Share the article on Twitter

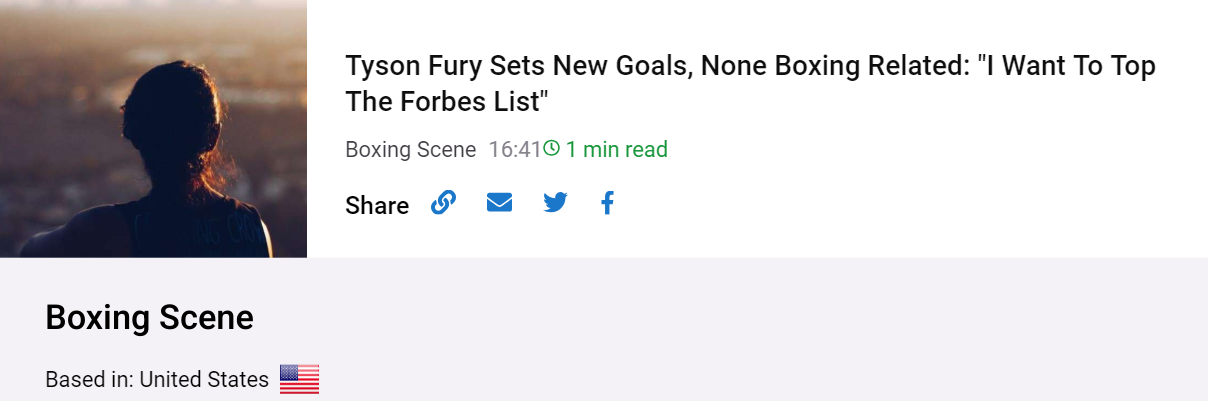(x=555, y=203)
